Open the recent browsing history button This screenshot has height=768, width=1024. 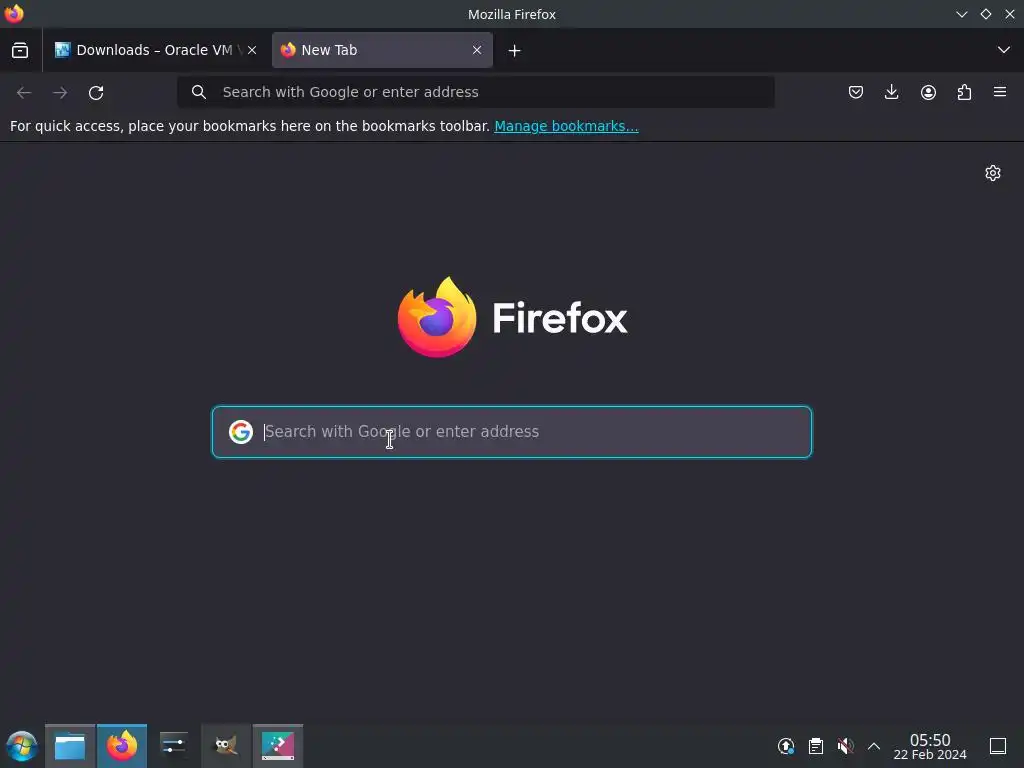pyautogui.click(x=20, y=50)
